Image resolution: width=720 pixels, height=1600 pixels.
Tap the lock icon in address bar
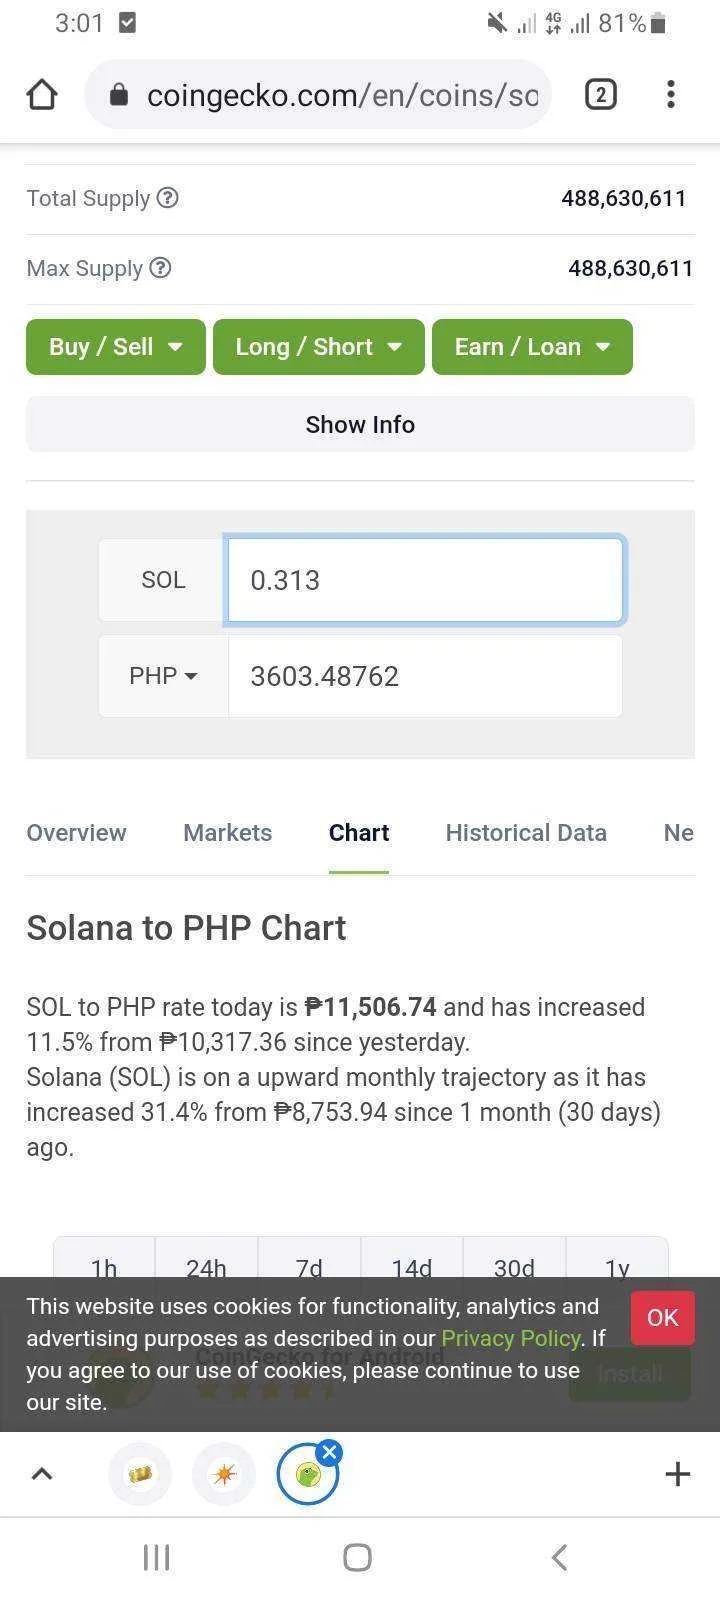pyautogui.click(x=119, y=95)
